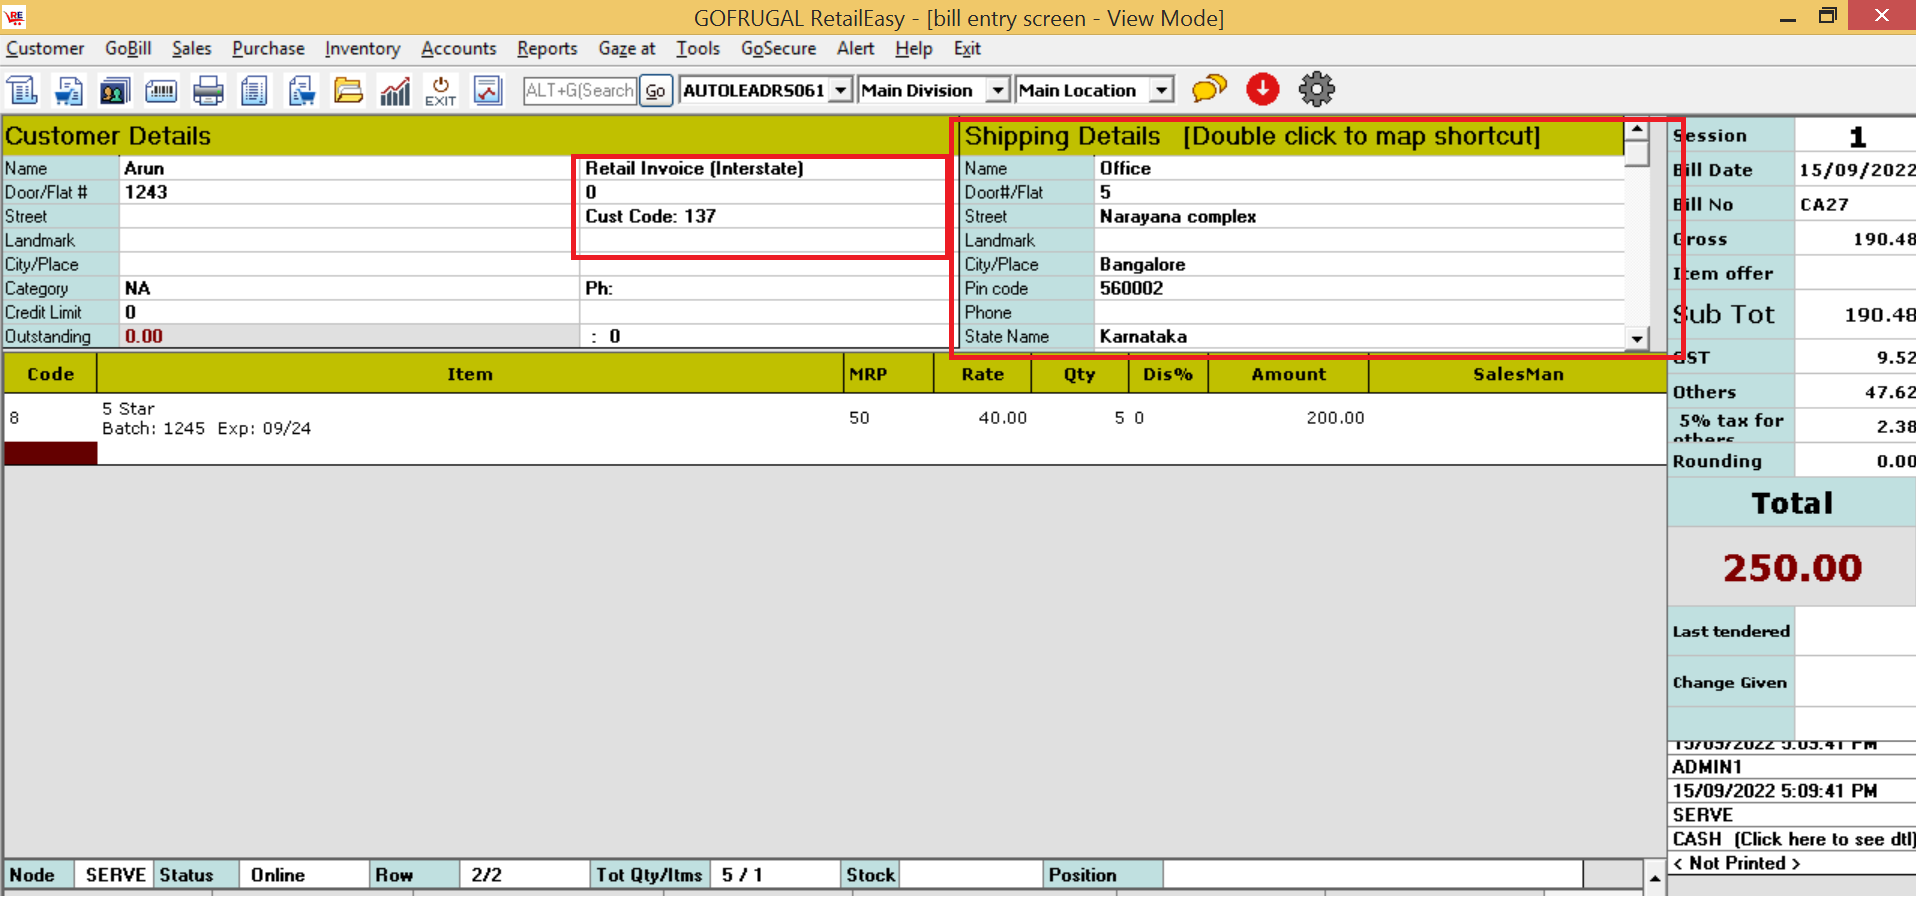The height and width of the screenshot is (898, 1920).
Task: Click the RetailEasy app logo in title bar
Action: coord(14,16)
